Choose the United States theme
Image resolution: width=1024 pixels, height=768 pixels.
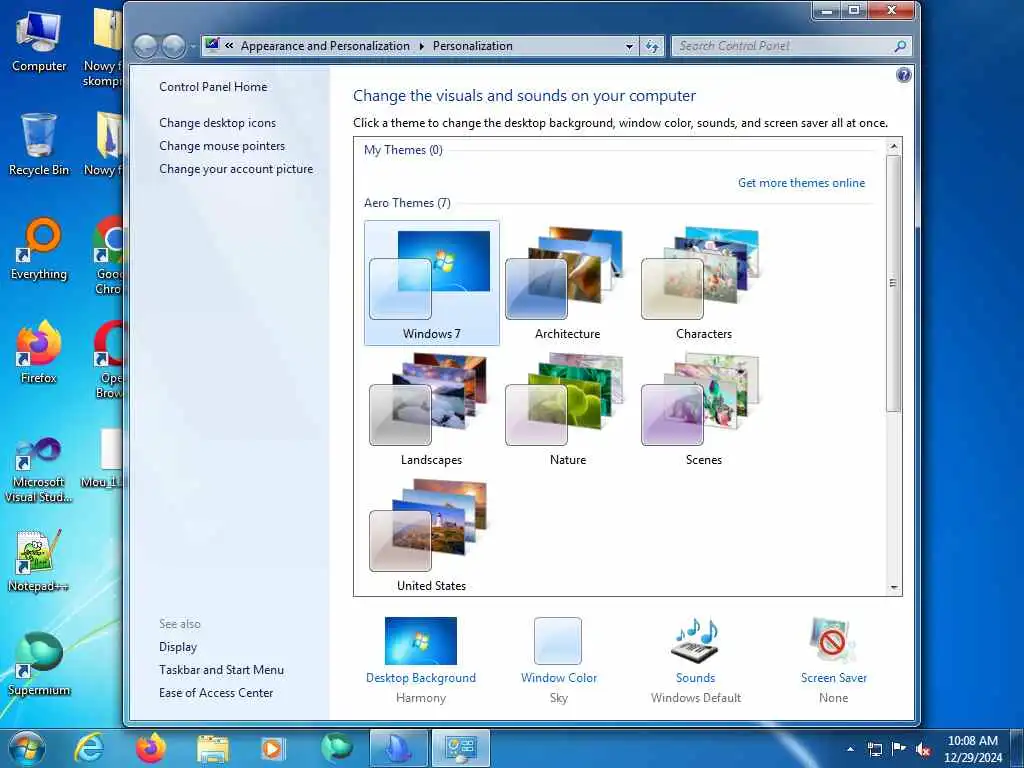(x=432, y=535)
